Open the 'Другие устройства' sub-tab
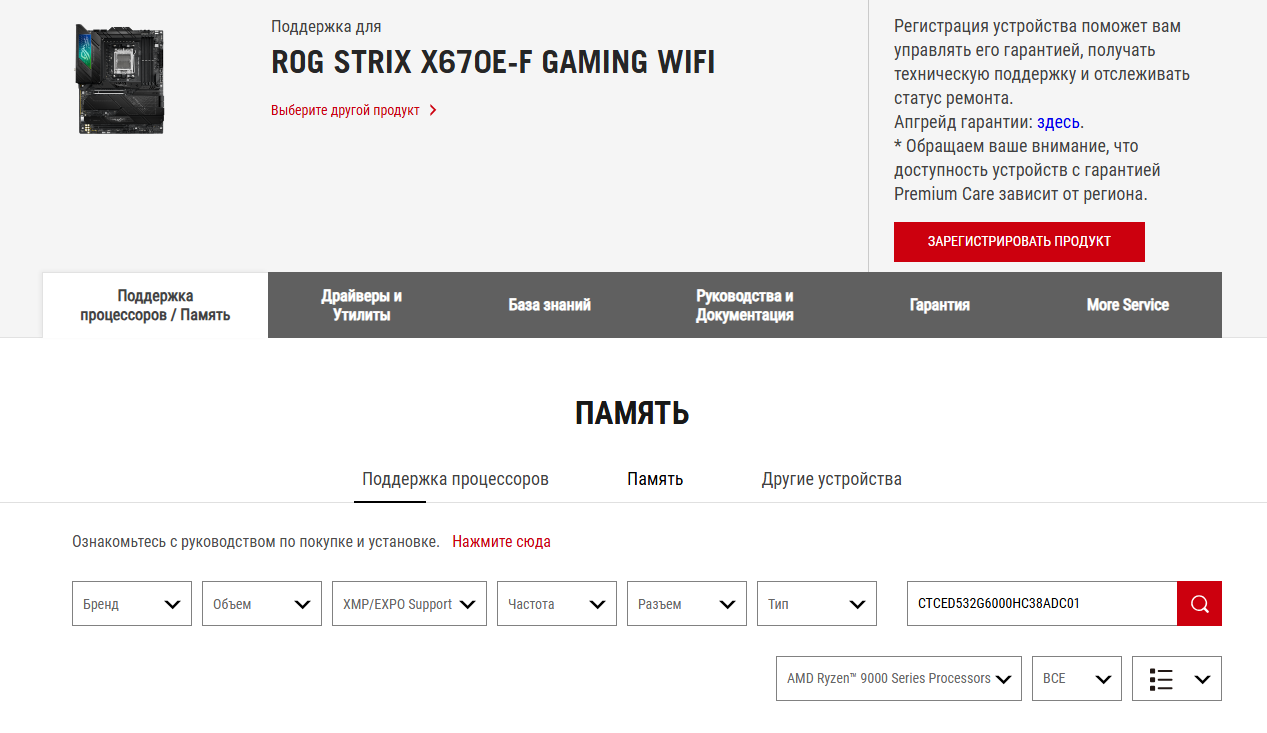This screenshot has width=1267, height=733. [832, 479]
